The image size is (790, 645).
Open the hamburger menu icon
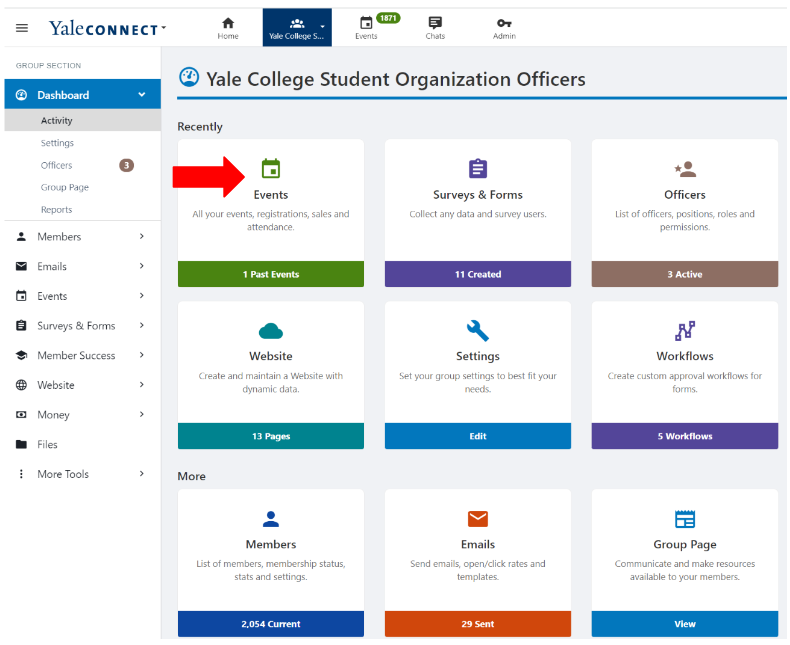click(22, 28)
